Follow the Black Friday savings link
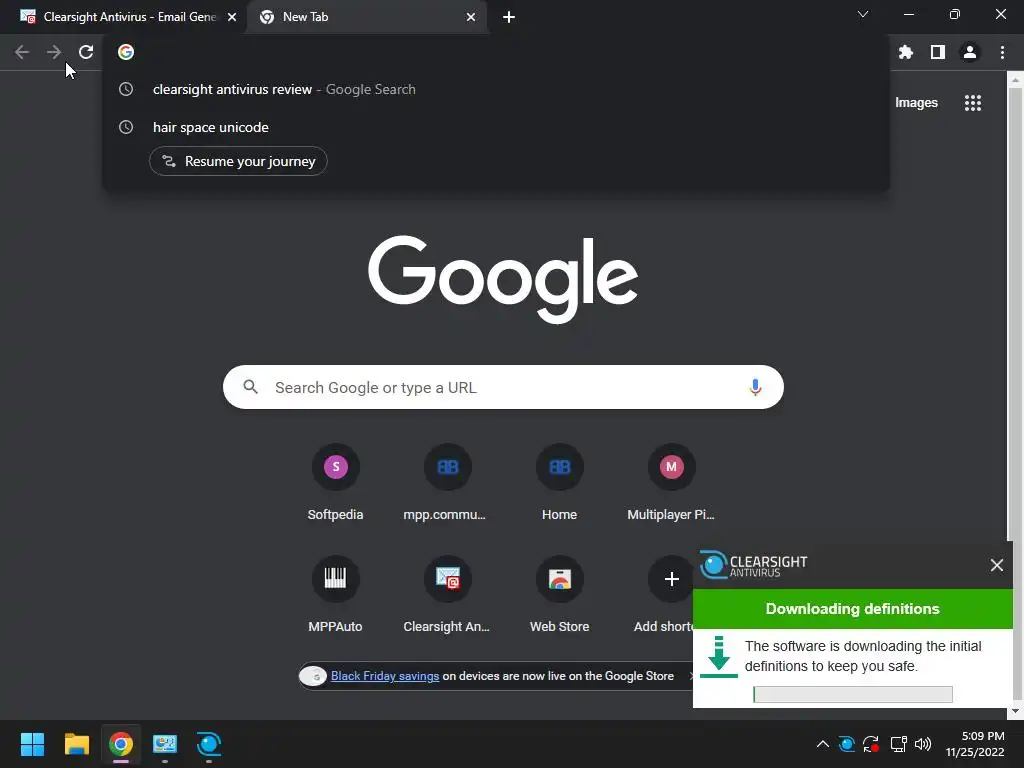The image size is (1024, 768). tap(385, 676)
